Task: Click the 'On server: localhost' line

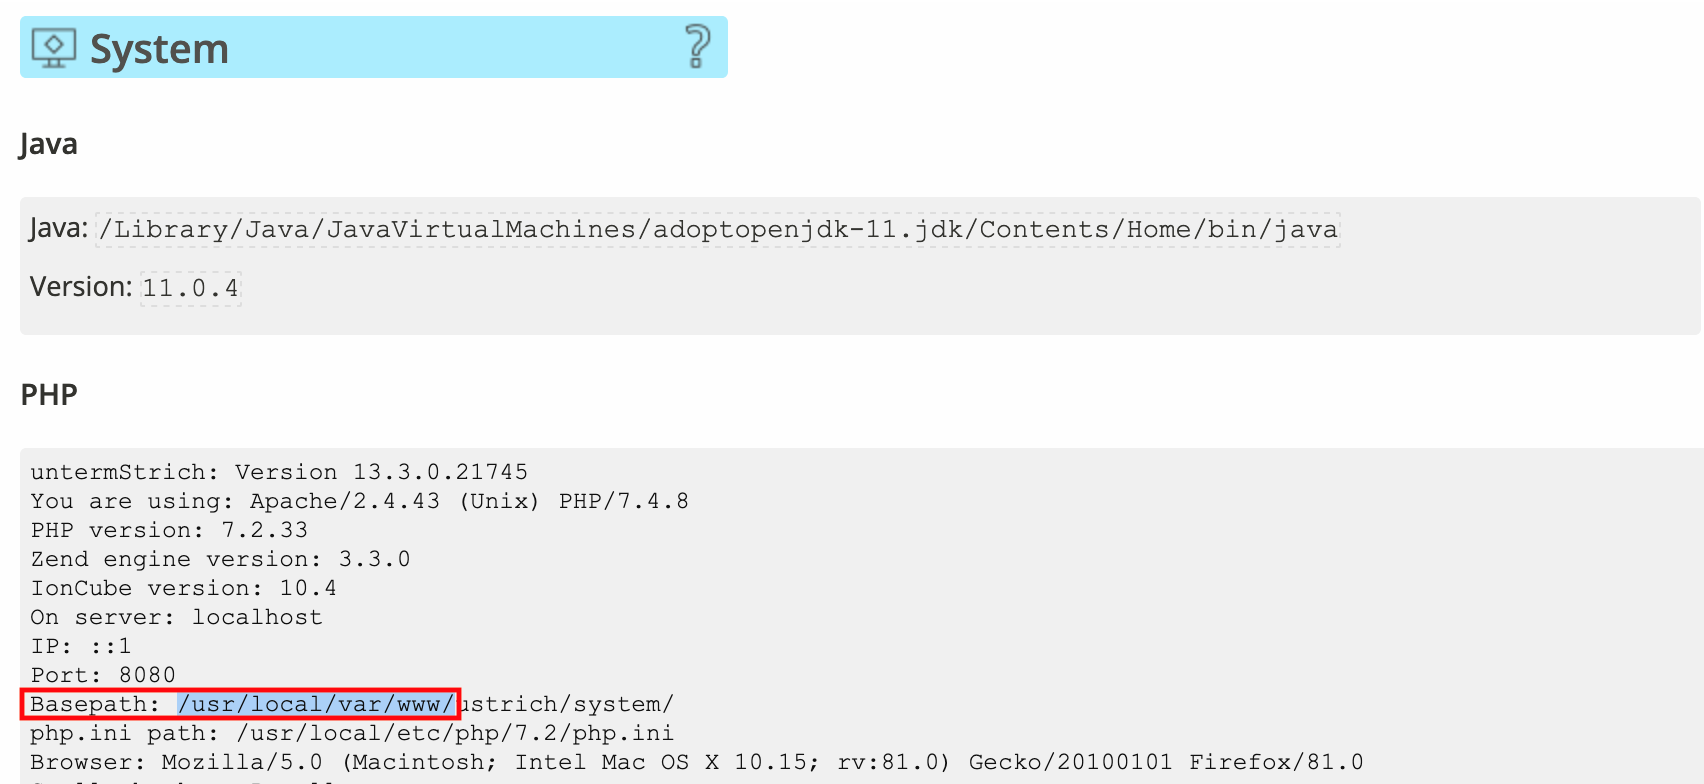Action: pos(176,617)
